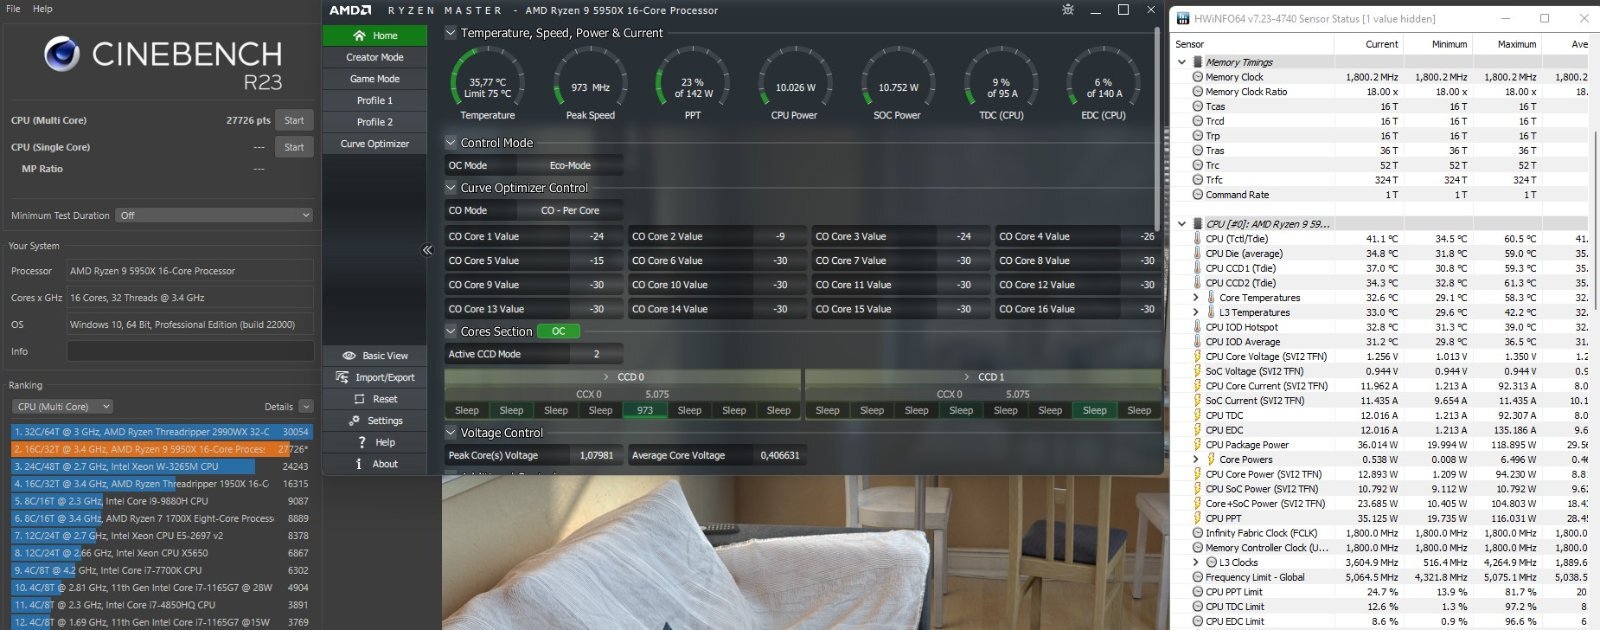Open the Help menu in Cinebench
Screen dimensions: 1600x630
tap(43, 9)
